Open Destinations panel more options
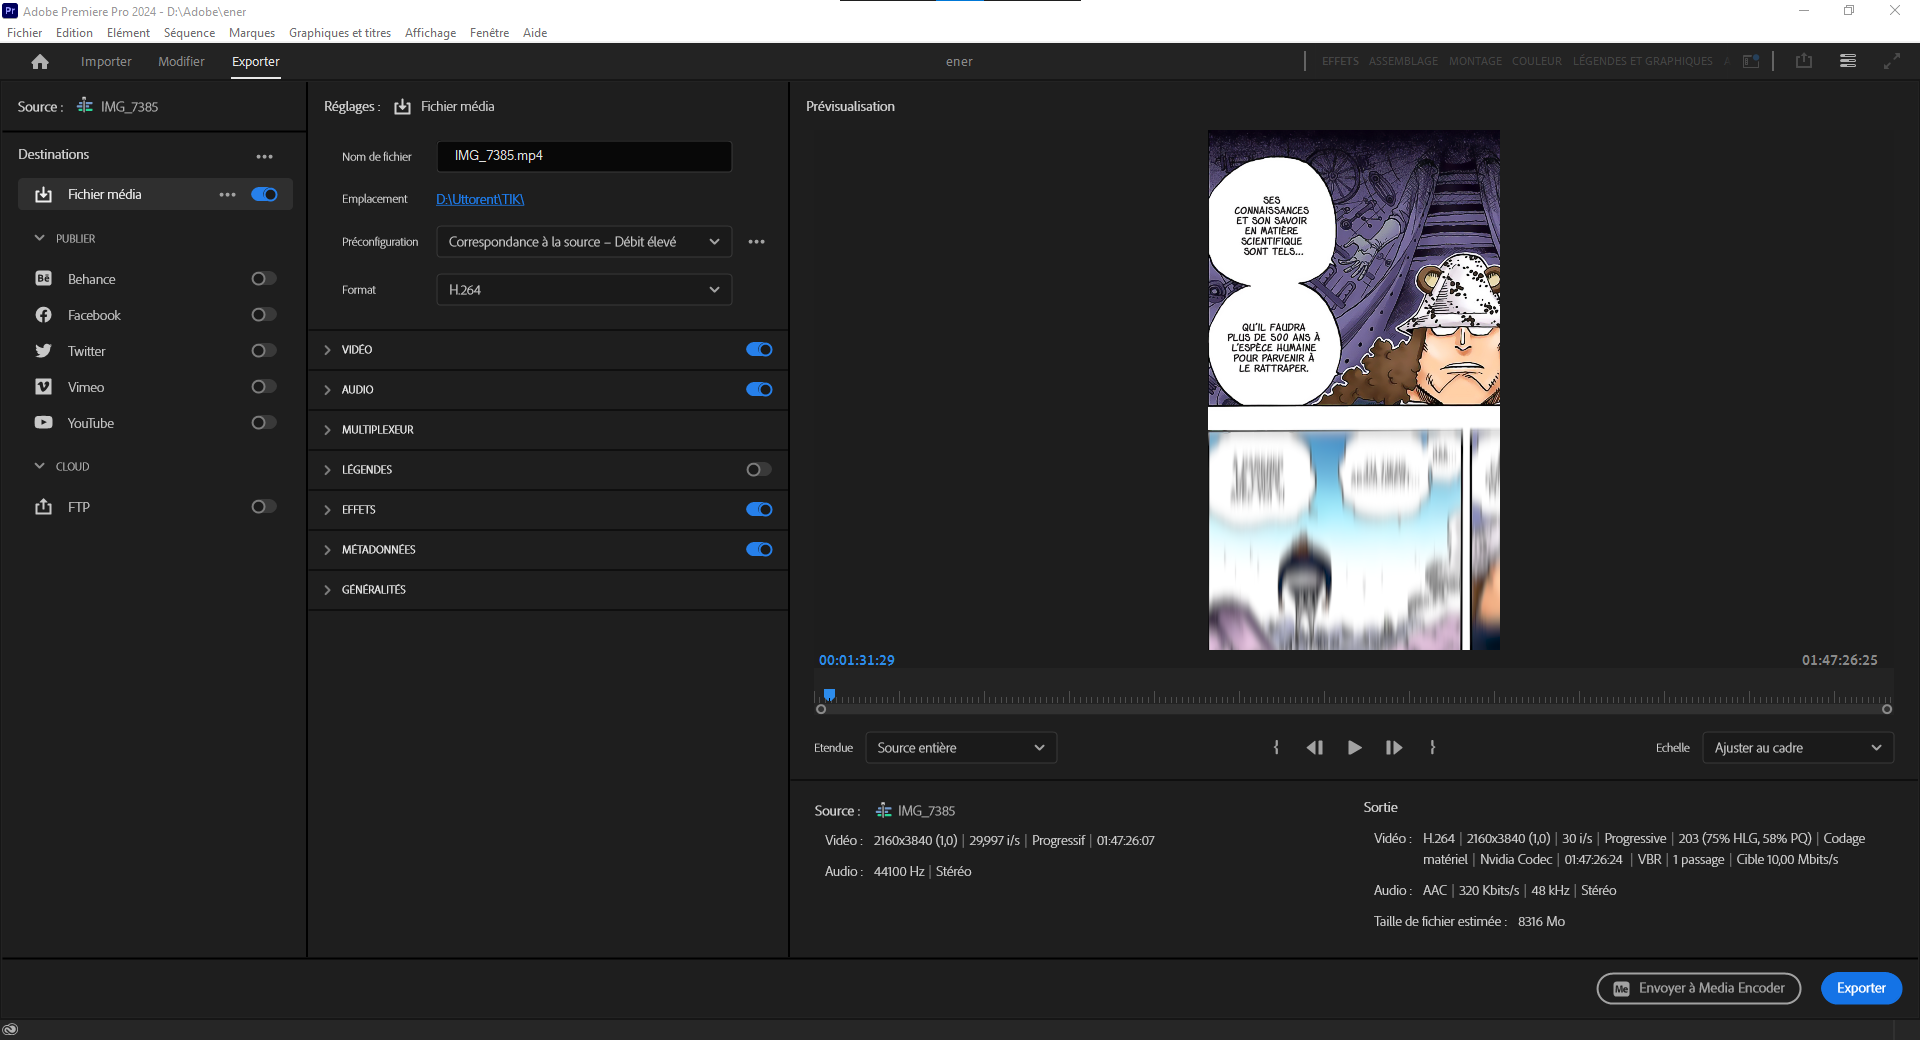Viewport: 1920px width, 1040px height. point(264,156)
